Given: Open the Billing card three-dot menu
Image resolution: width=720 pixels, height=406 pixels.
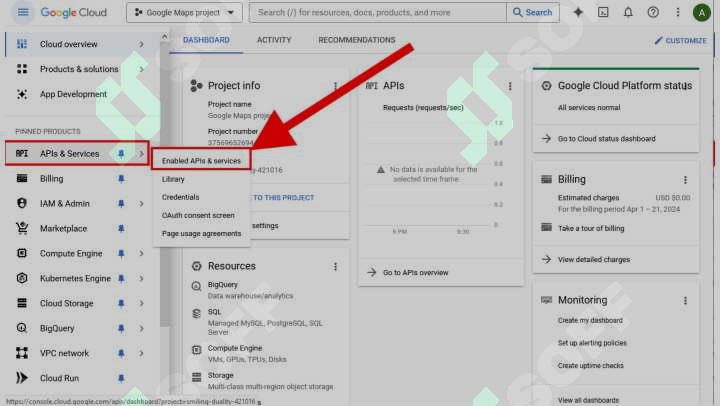Looking at the screenshot, I should 685,180.
